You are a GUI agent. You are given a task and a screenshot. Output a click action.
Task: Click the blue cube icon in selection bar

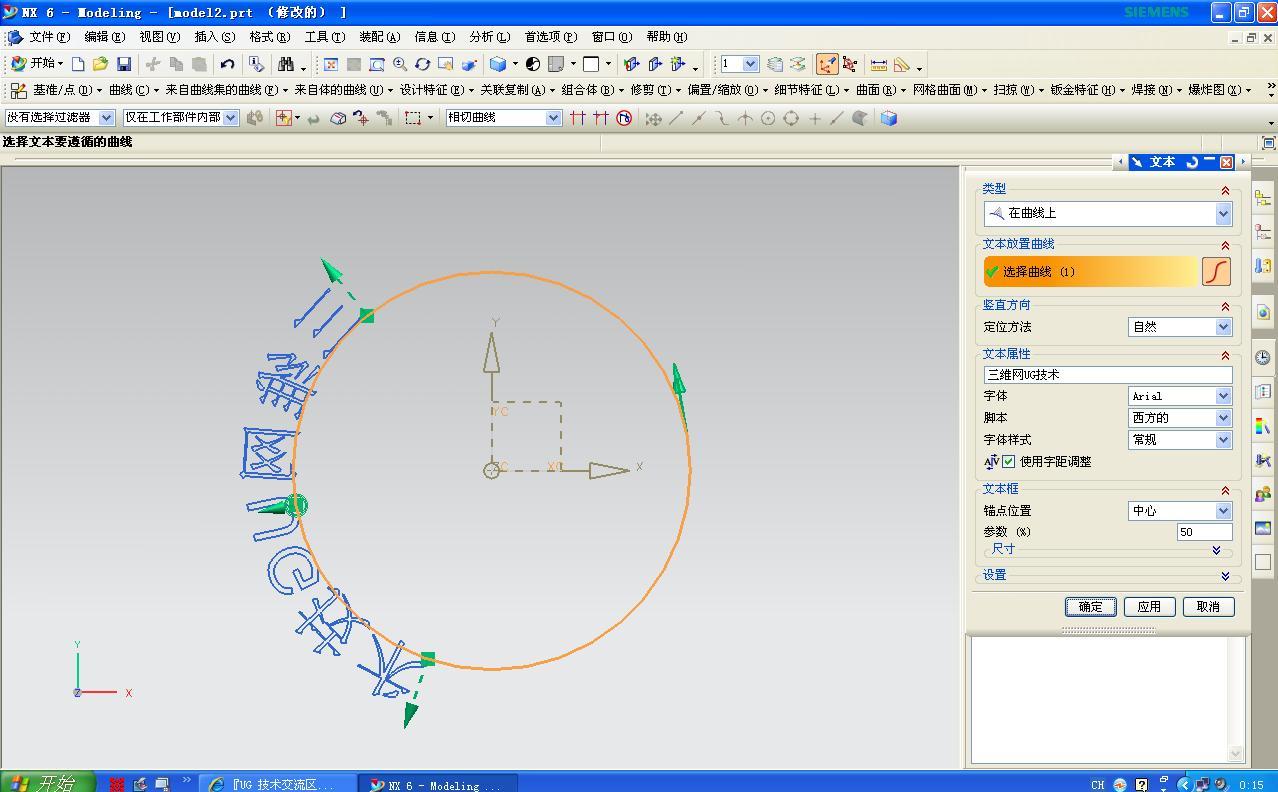888,118
